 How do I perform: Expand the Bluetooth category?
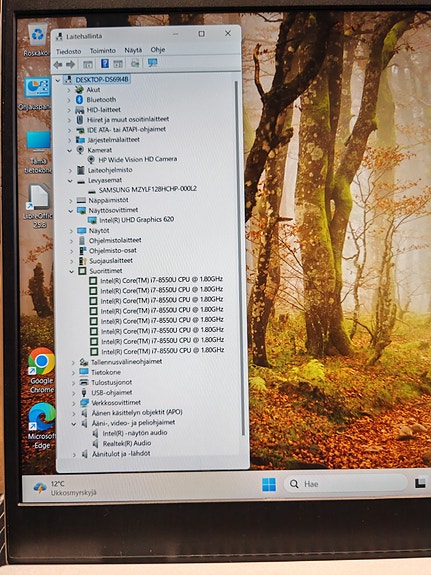[x=69, y=100]
